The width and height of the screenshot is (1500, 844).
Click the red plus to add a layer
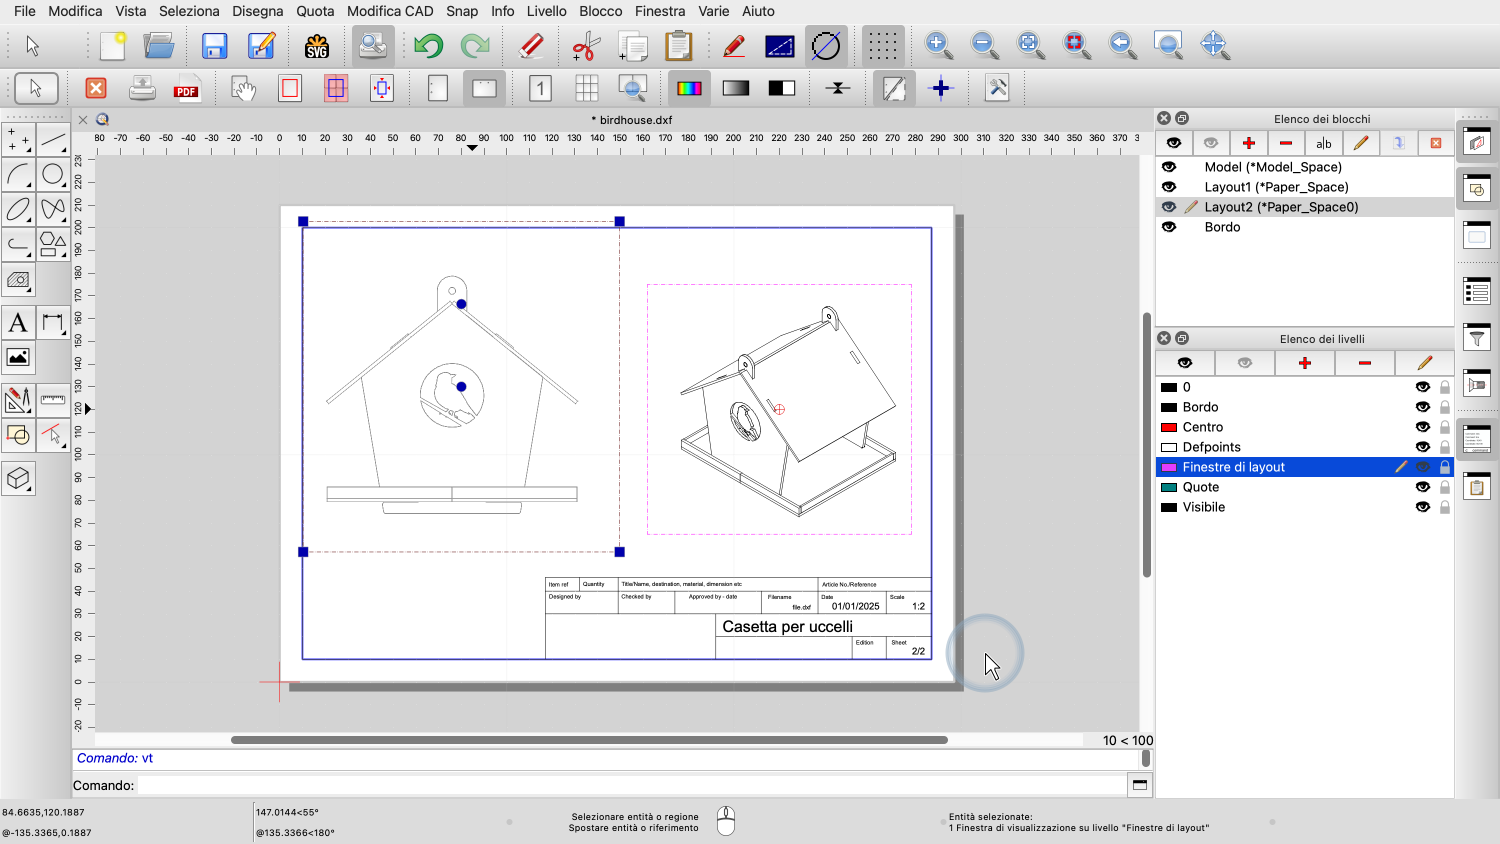point(1304,363)
